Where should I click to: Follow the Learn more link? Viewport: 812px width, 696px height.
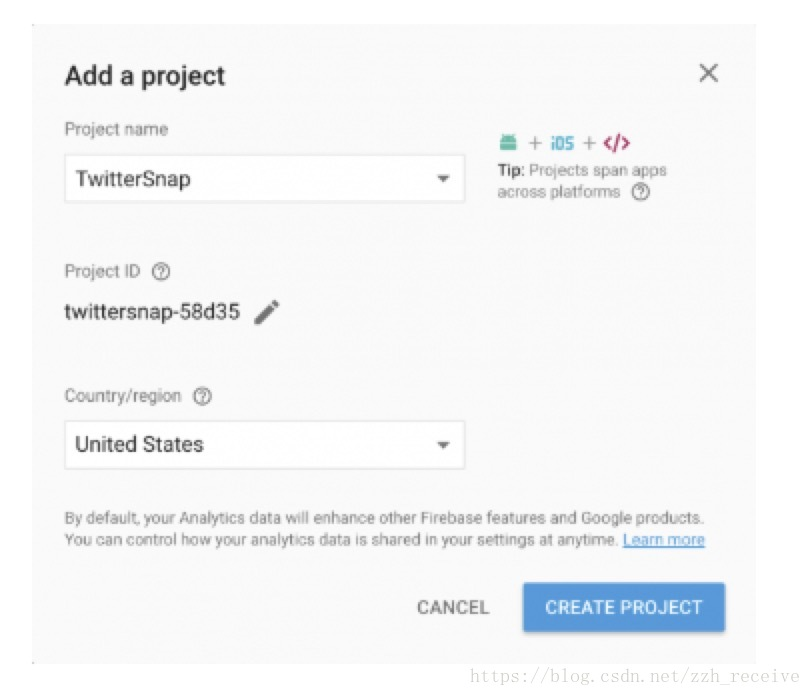coord(663,540)
